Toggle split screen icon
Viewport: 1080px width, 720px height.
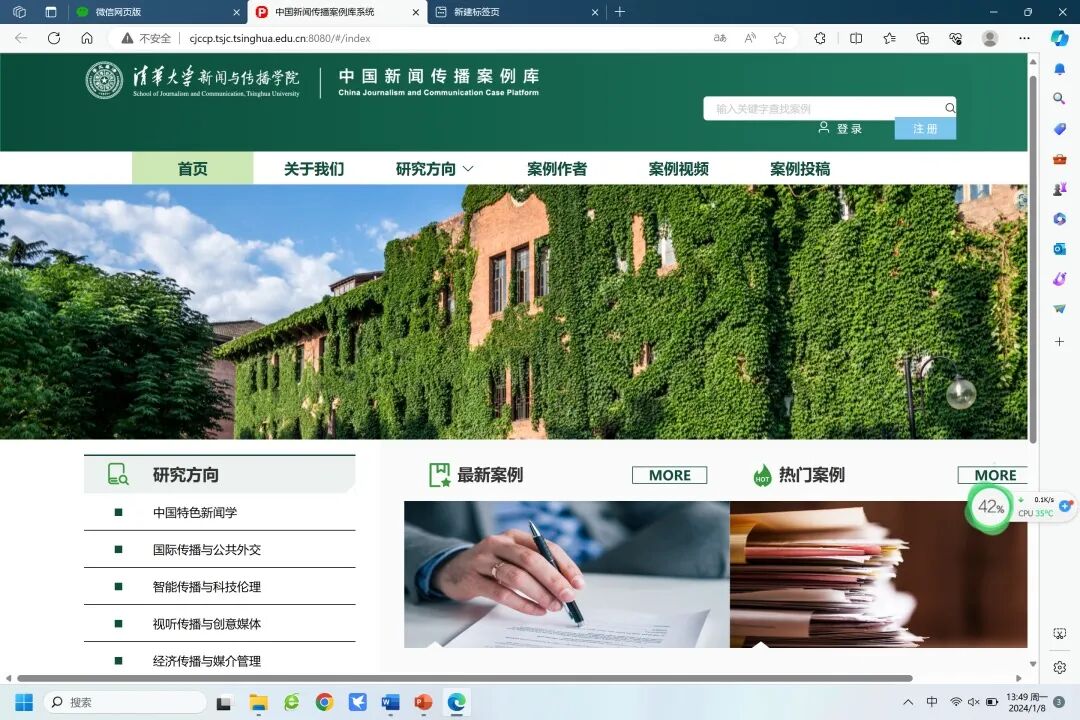pyautogui.click(x=856, y=38)
